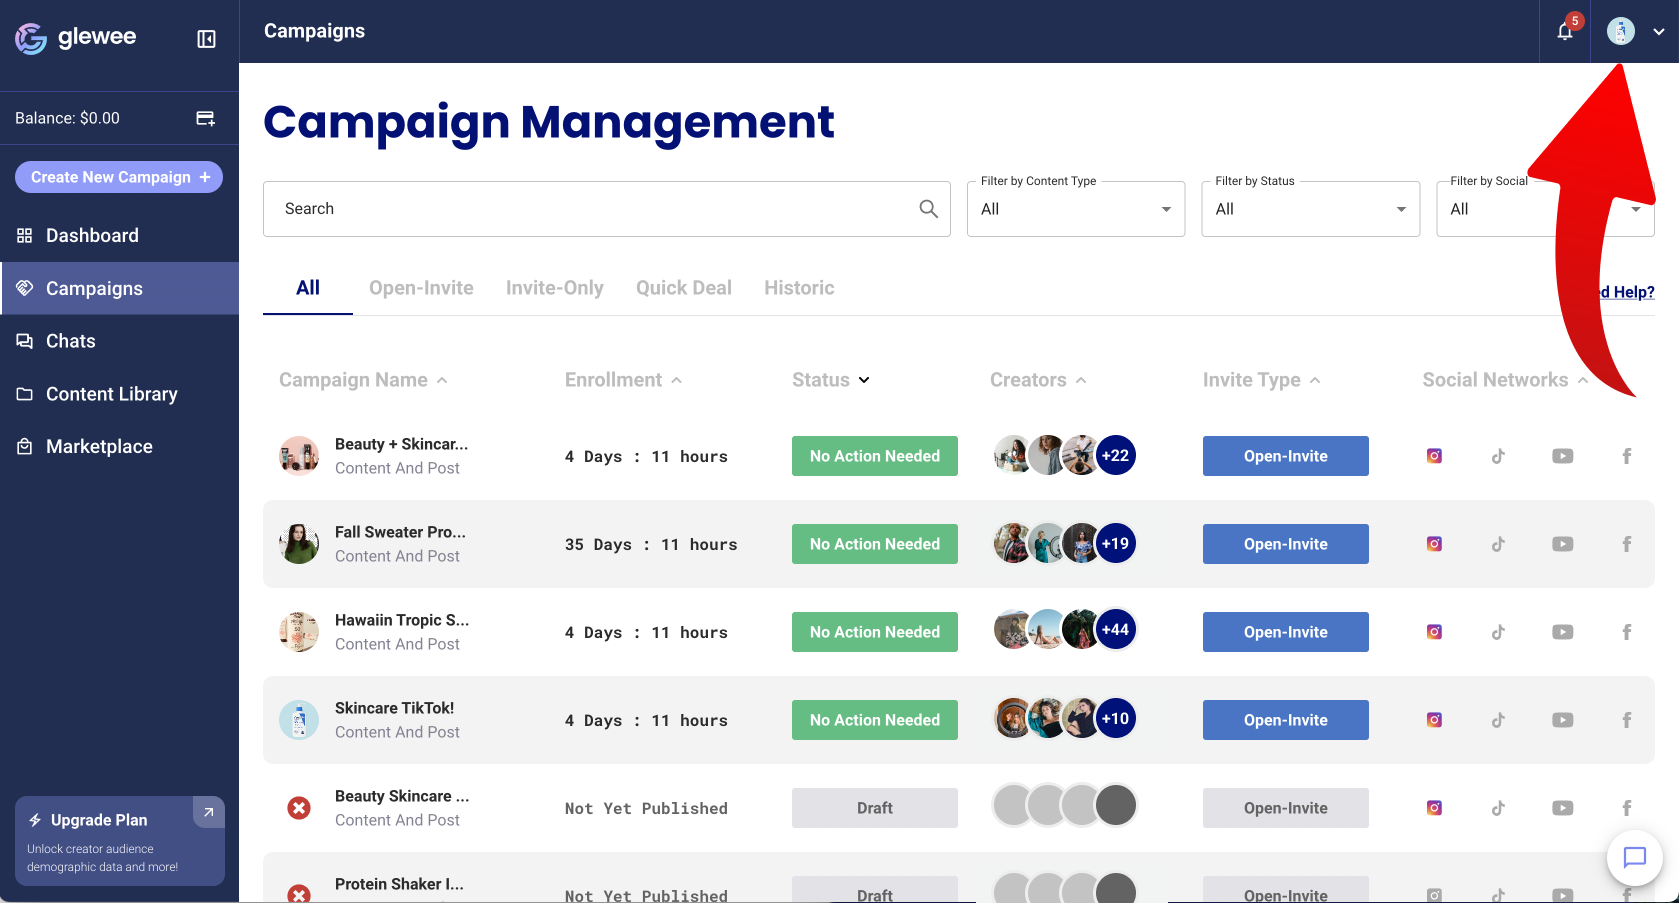Click the Fall Sweater Pro... campaign thumbnail
This screenshot has width=1679, height=903.
pos(298,544)
